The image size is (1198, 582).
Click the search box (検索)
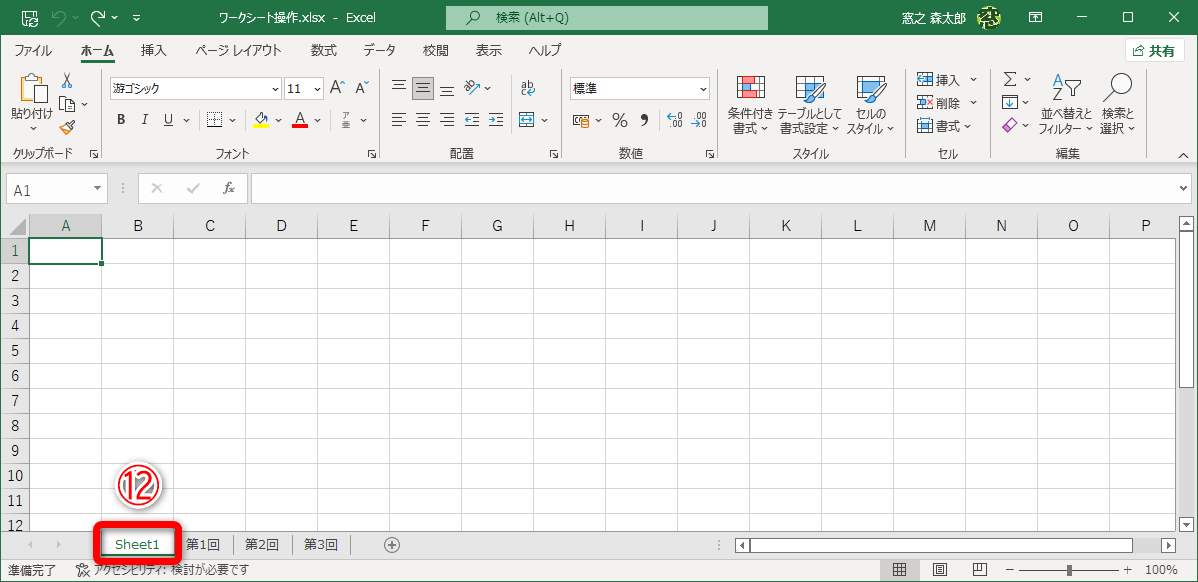607,17
